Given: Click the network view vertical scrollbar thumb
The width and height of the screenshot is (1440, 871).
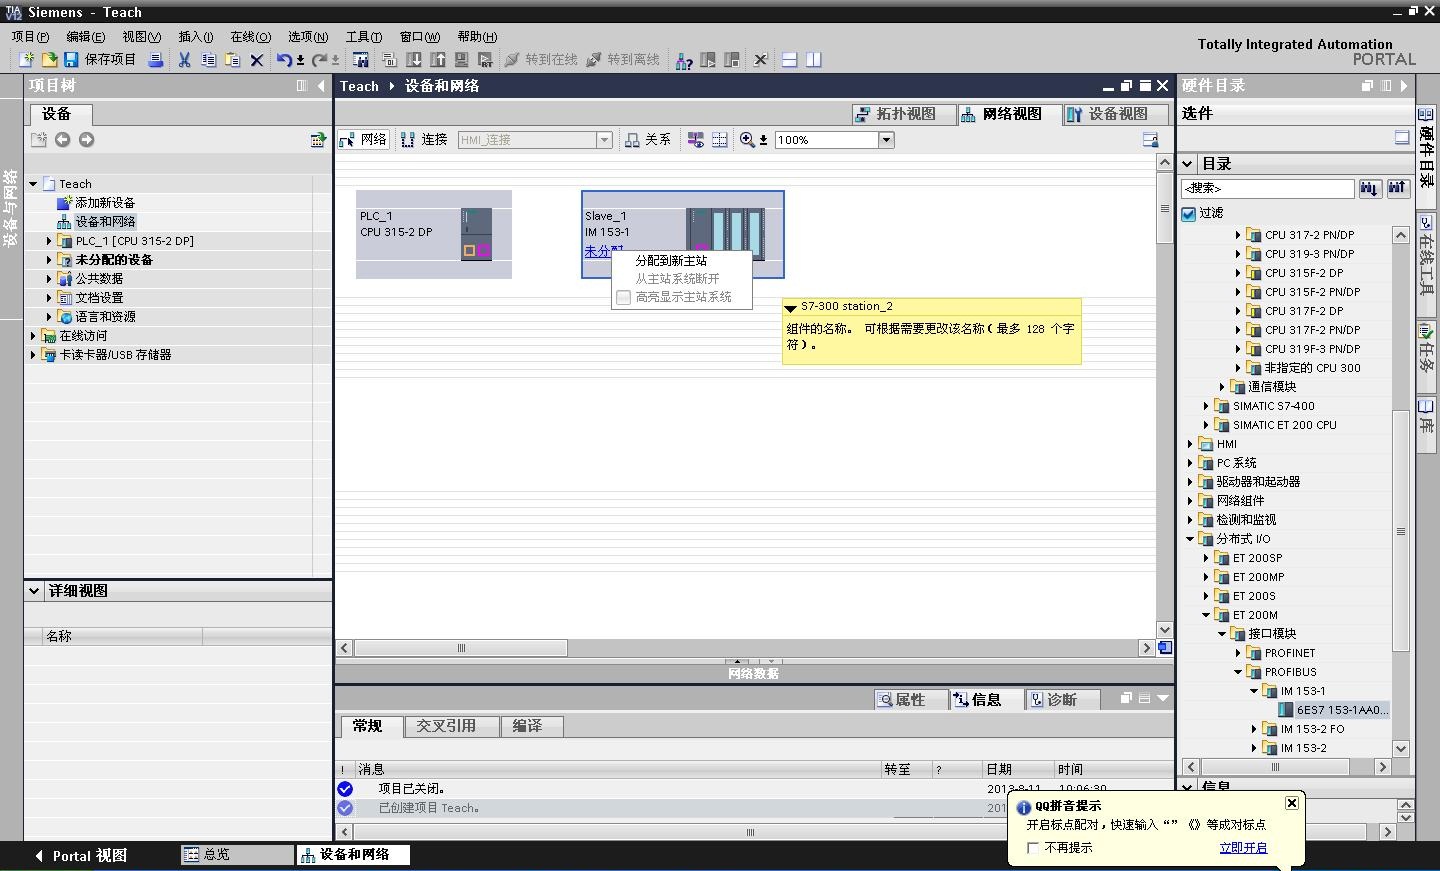Looking at the screenshot, I should [1164, 208].
